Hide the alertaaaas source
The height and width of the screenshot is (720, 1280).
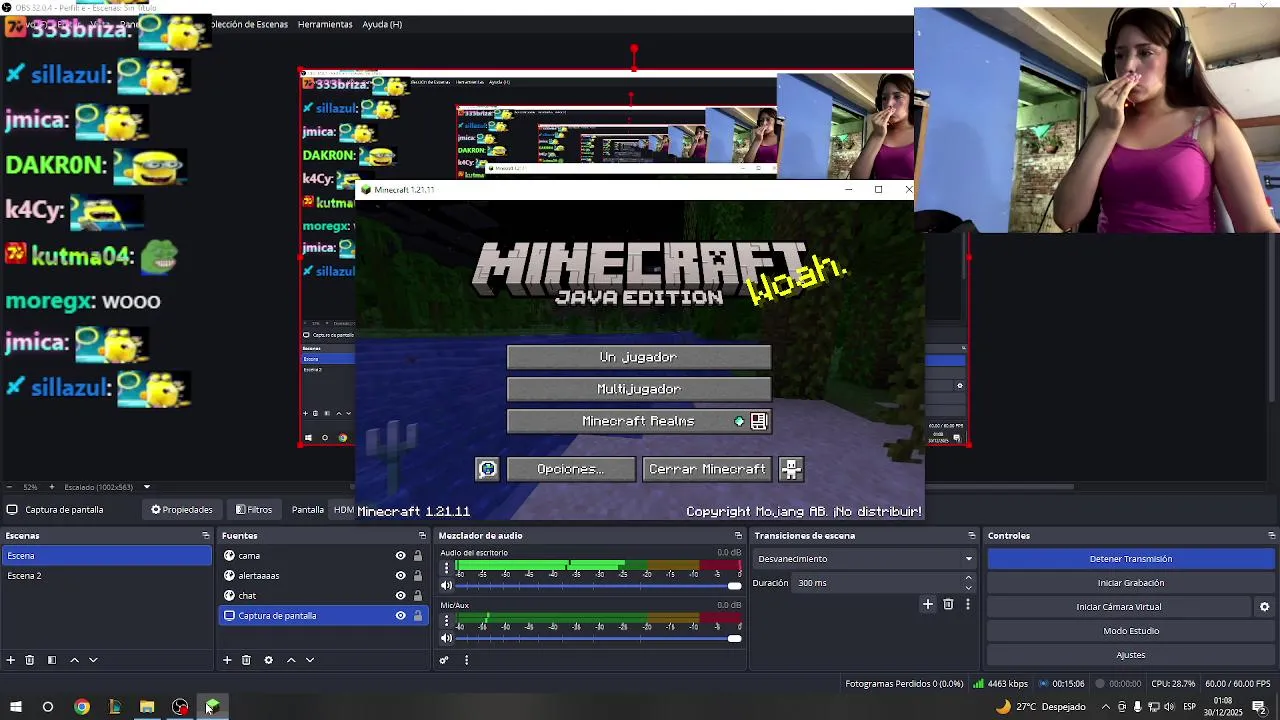400,576
